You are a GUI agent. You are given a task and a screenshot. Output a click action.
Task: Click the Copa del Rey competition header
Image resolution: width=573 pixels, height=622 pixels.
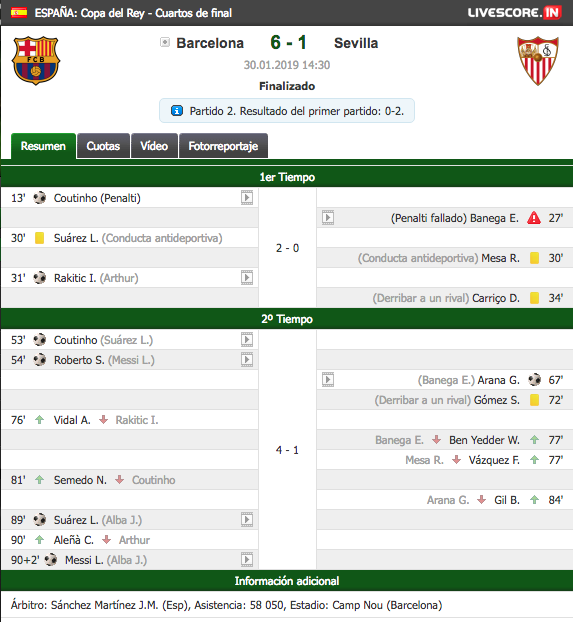tap(133, 13)
